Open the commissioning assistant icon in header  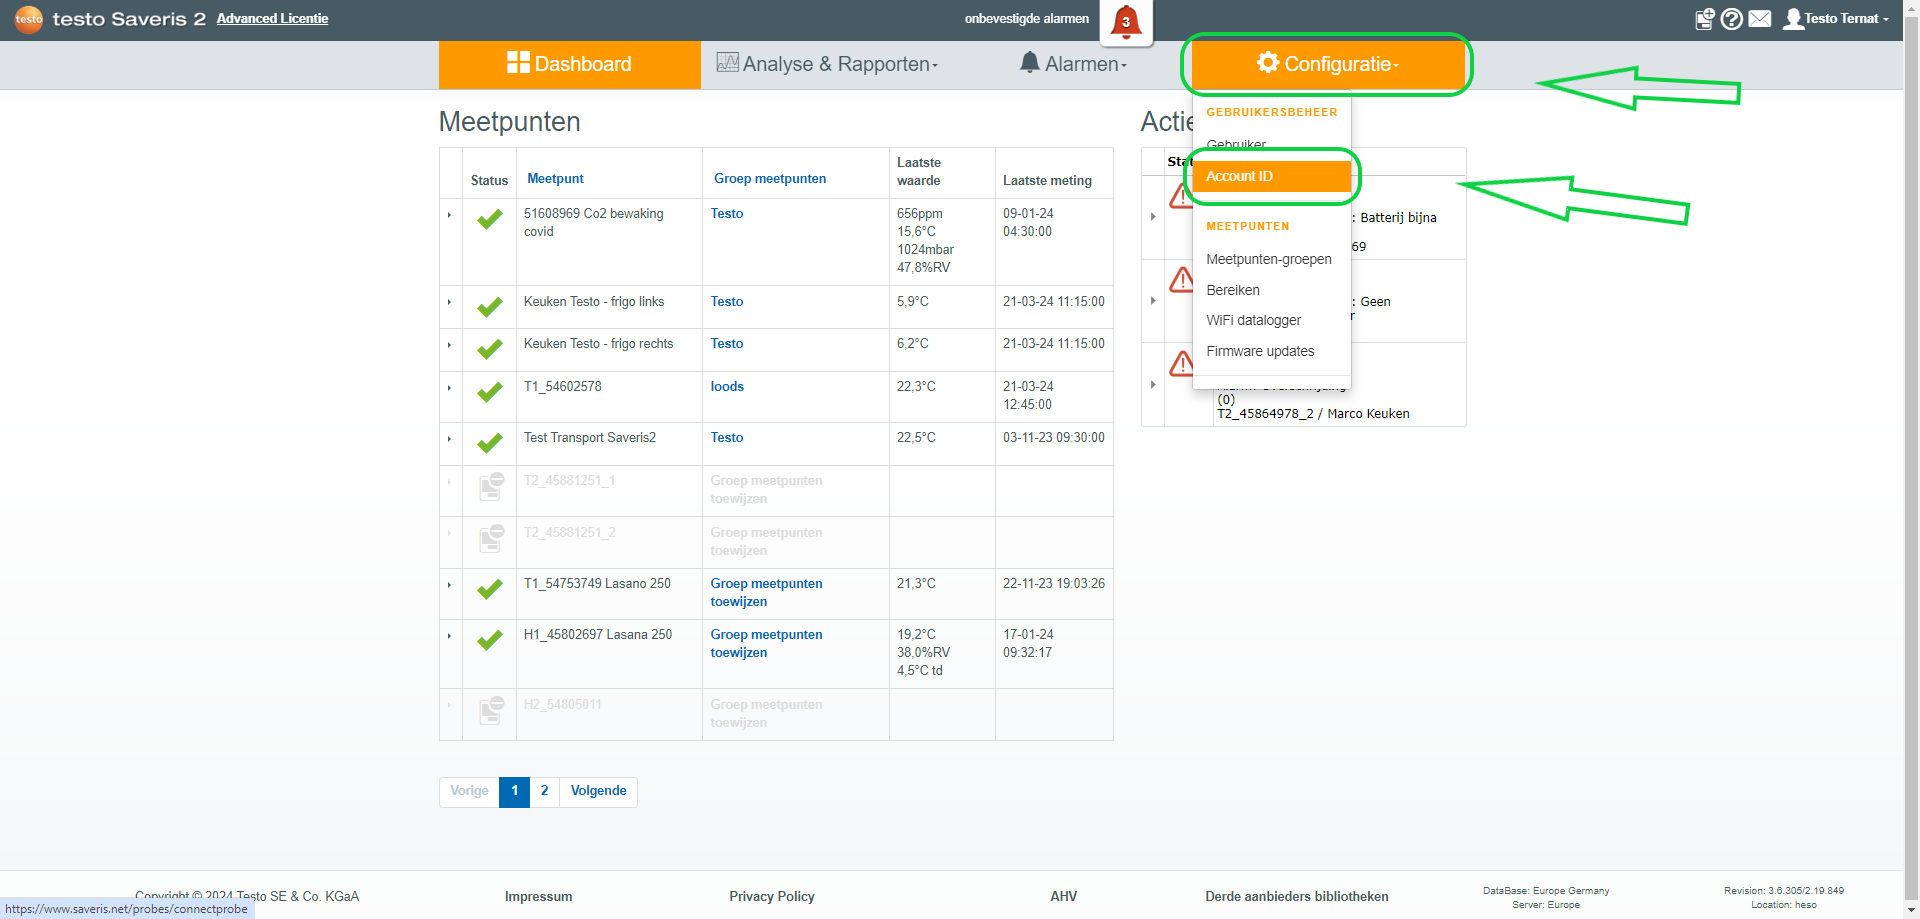pos(1705,19)
